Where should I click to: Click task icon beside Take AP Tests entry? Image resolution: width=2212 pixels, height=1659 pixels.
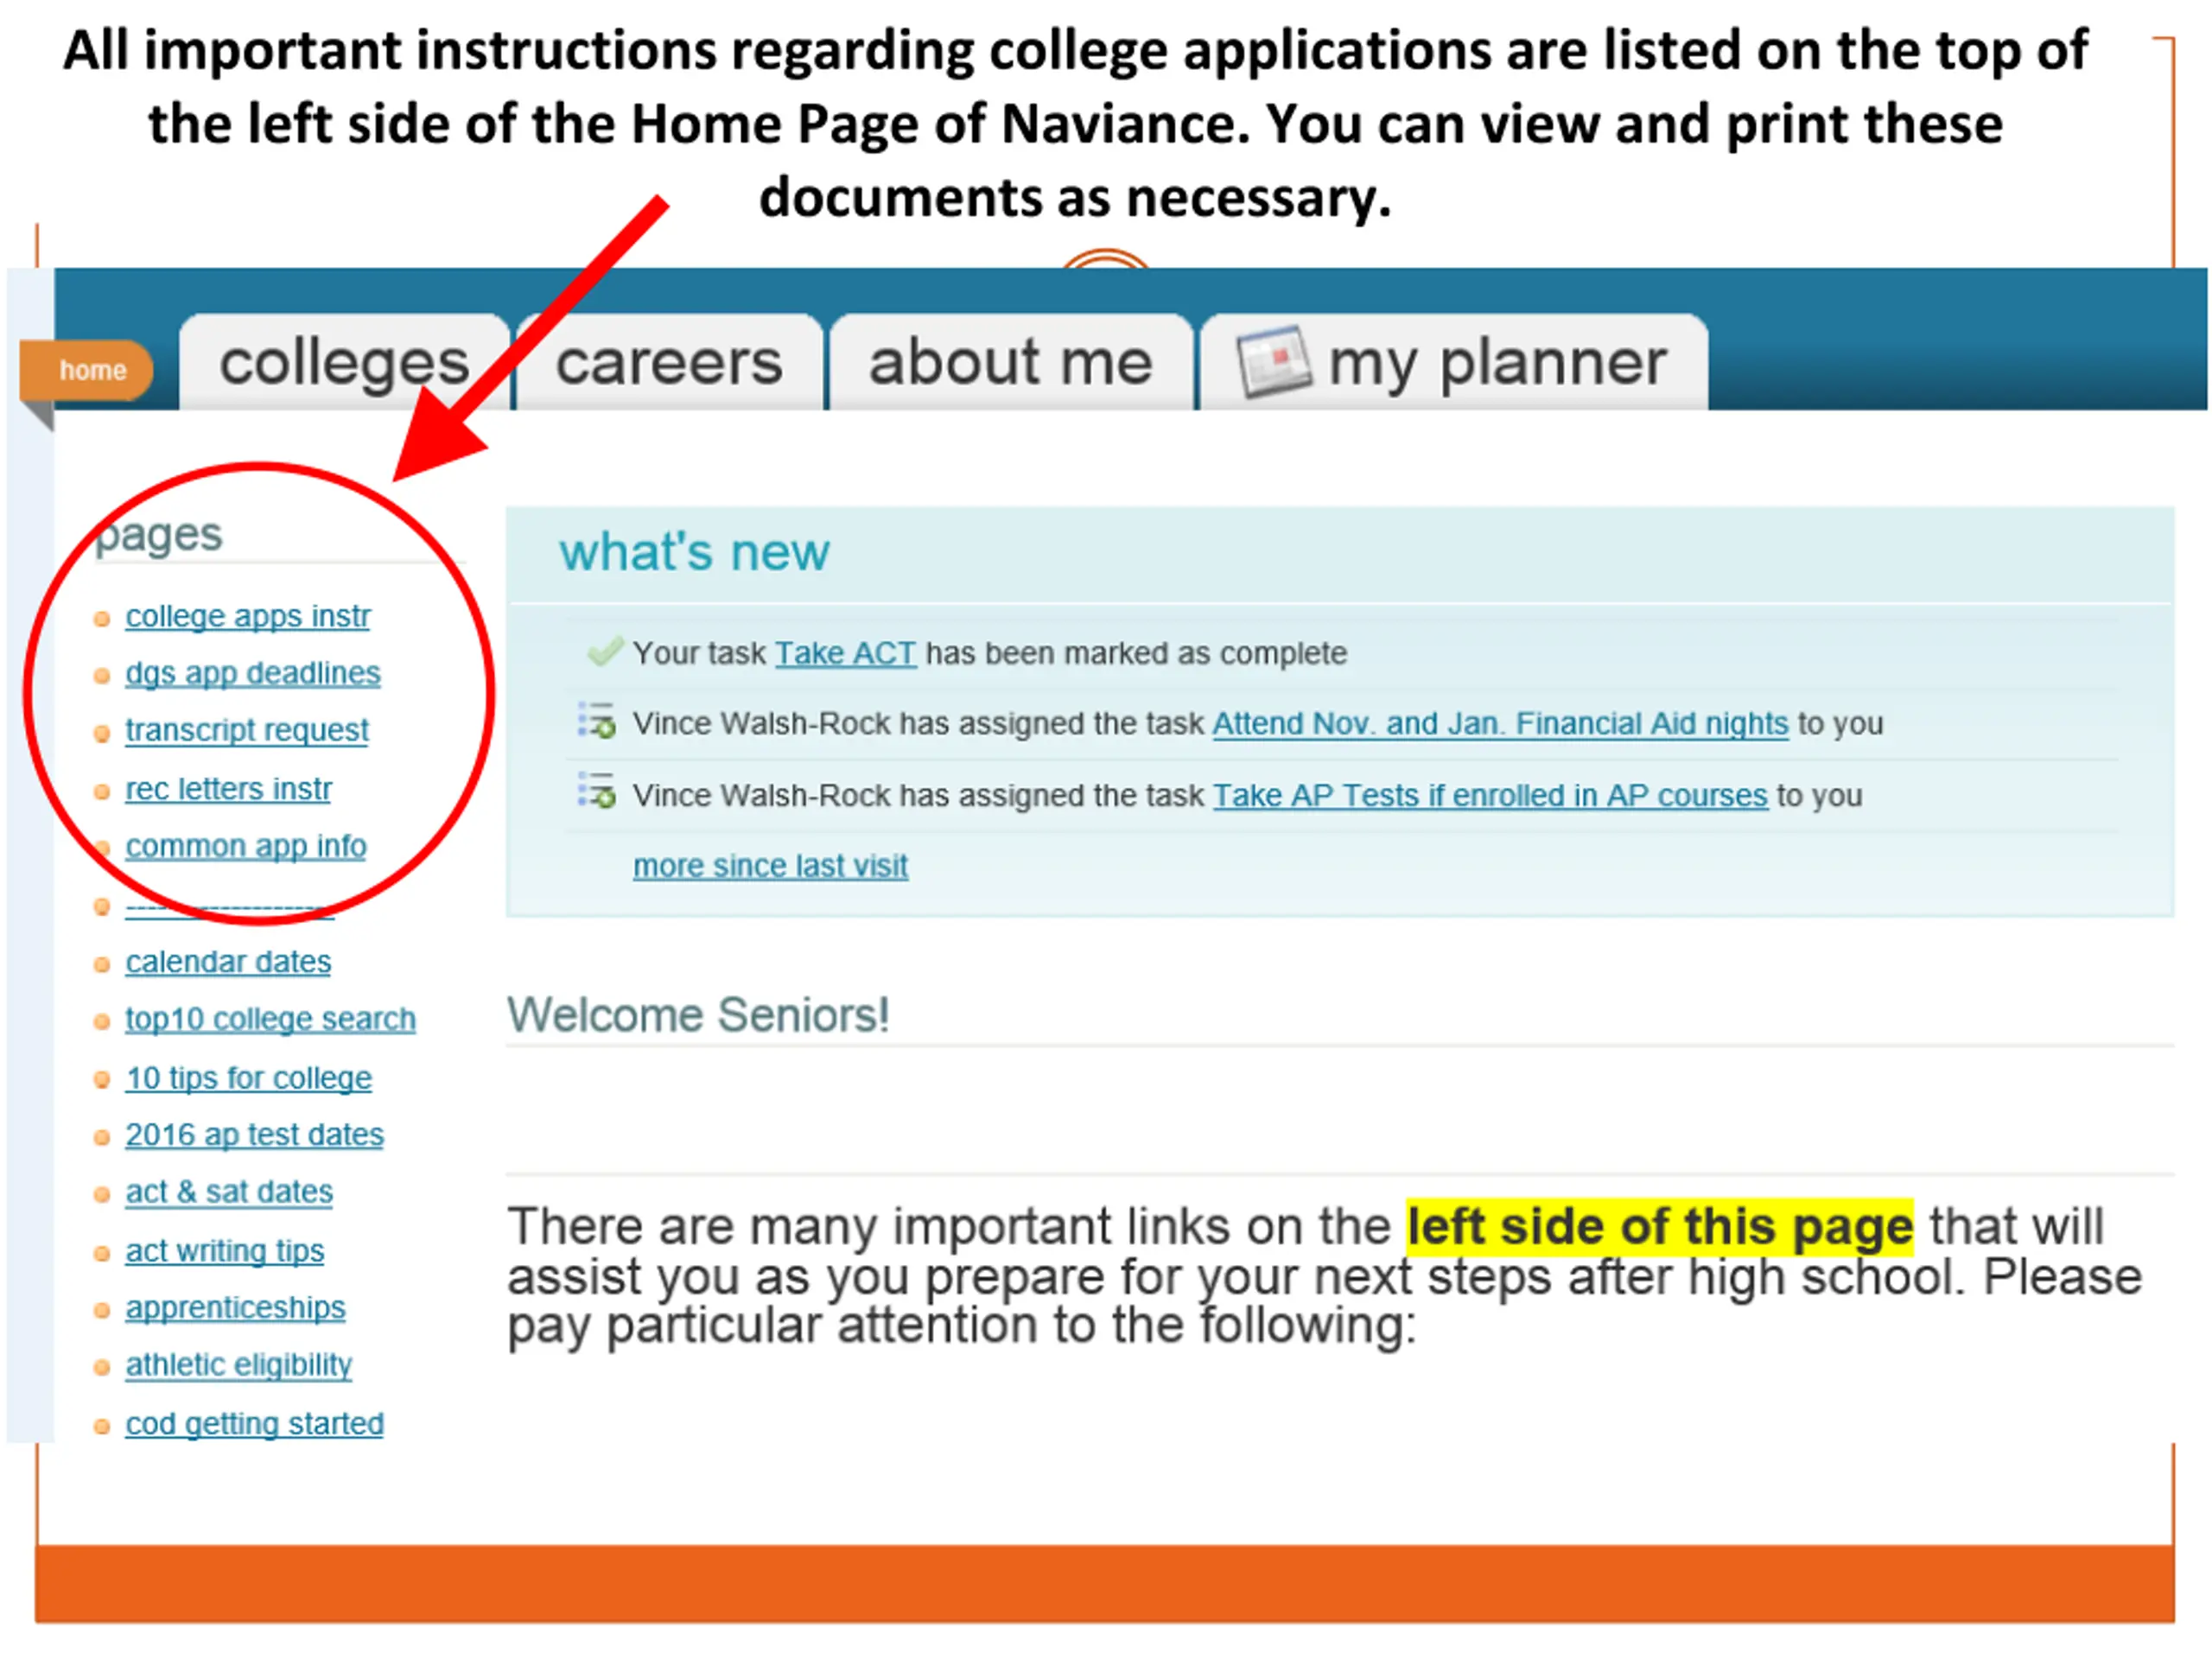point(597,791)
